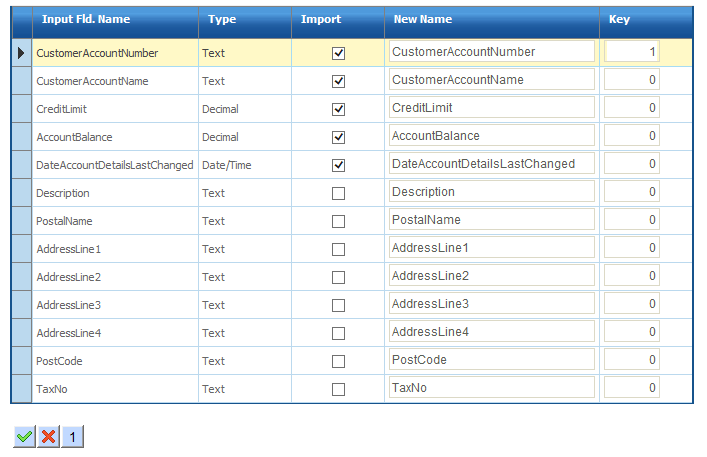Image resolution: width=707 pixels, height=457 pixels.
Task: Disable Import for CreditLimit
Action: (338, 109)
